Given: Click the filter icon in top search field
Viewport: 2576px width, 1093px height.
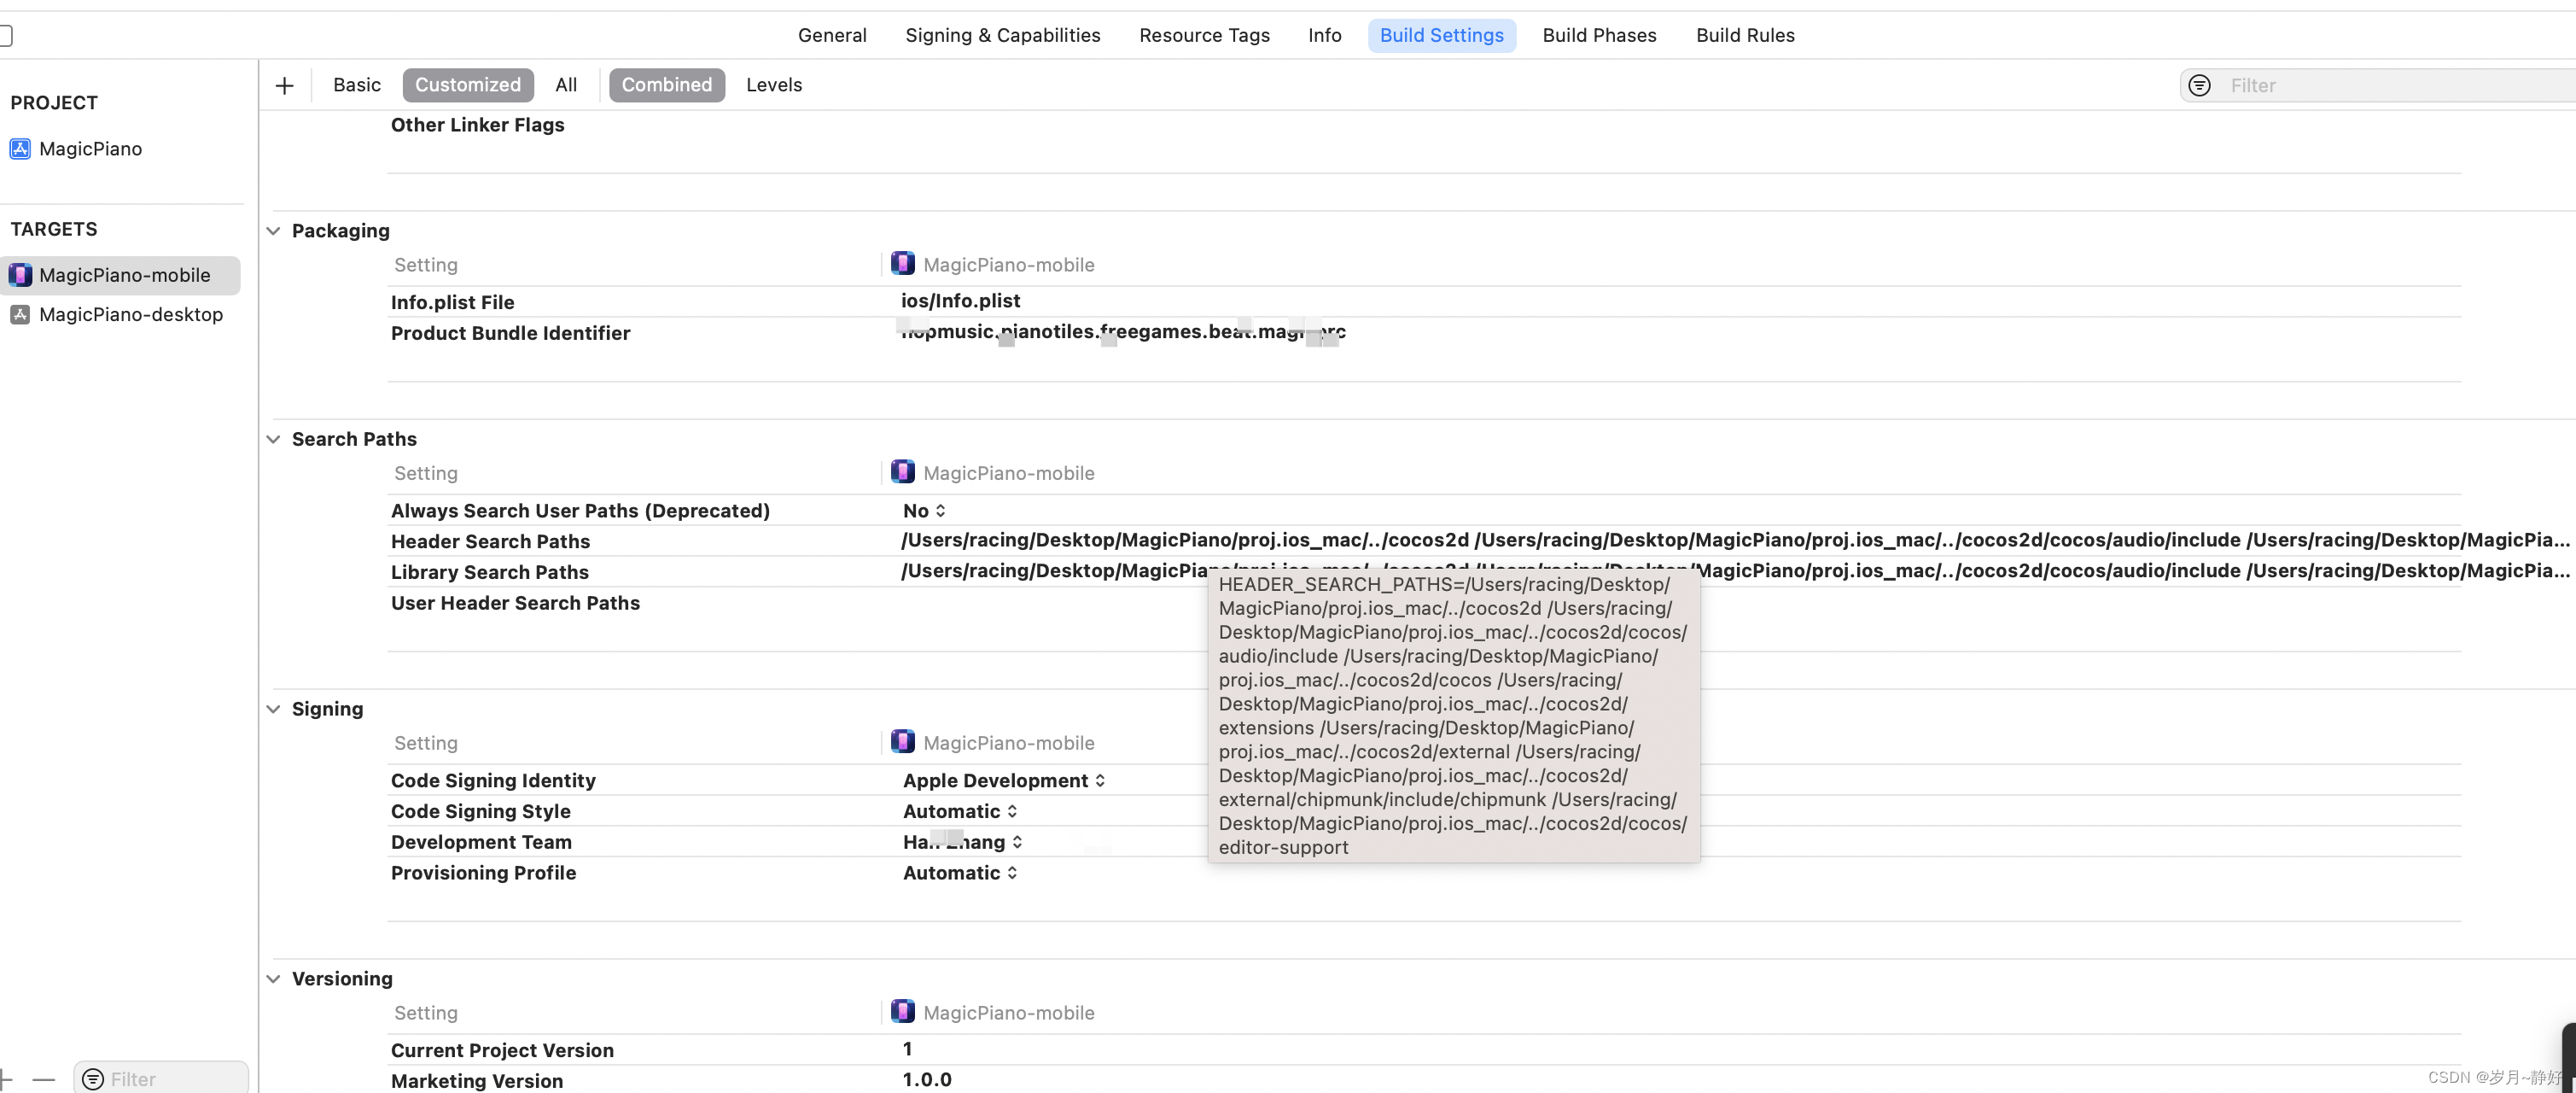Looking at the screenshot, I should pos(2199,85).
